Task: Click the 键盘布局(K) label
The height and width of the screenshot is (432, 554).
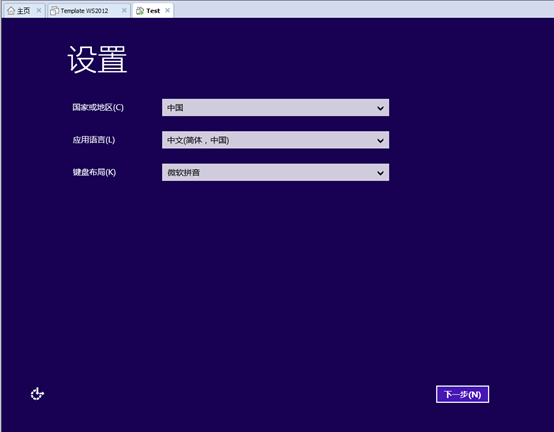Action: tap(94, 172)
